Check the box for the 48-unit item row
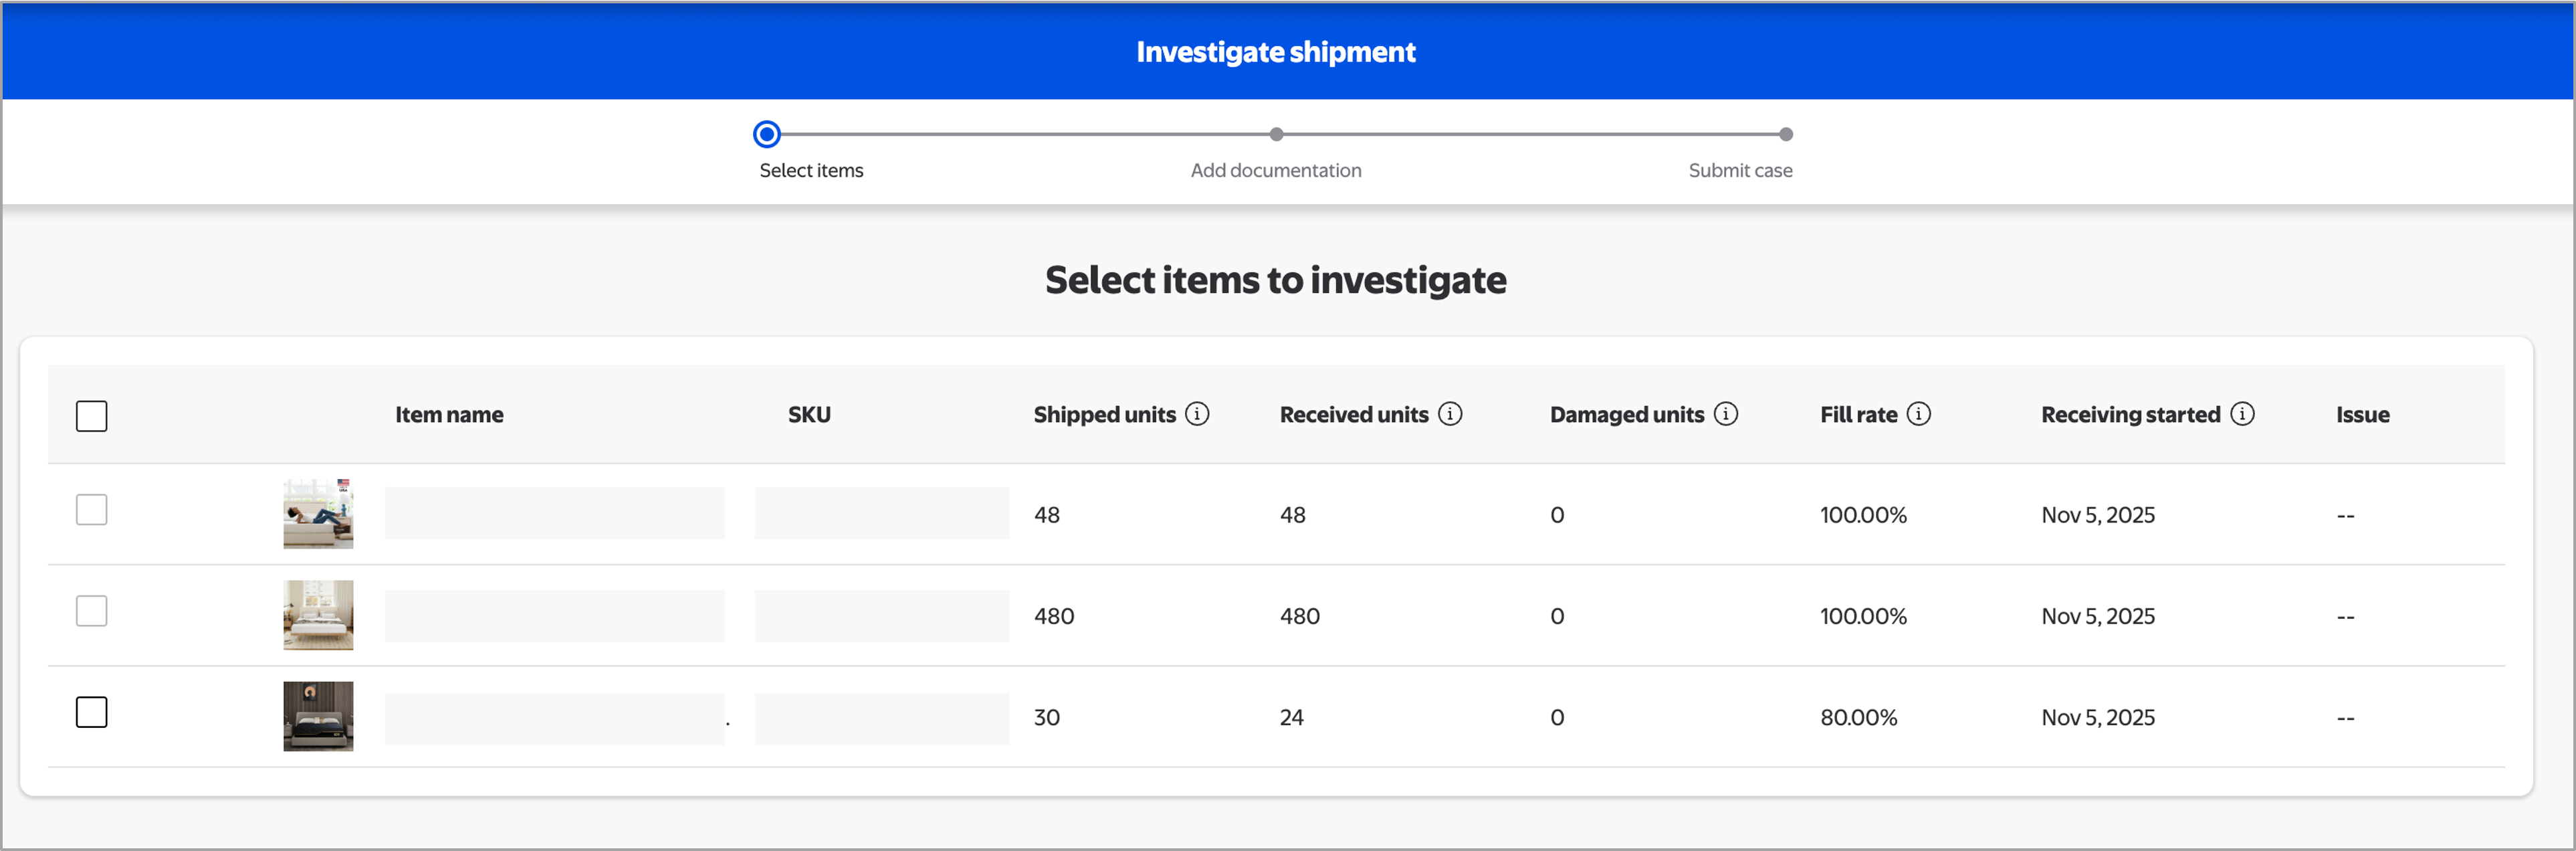Viewport: 2576px width, 851px height. tap(91, 510)
